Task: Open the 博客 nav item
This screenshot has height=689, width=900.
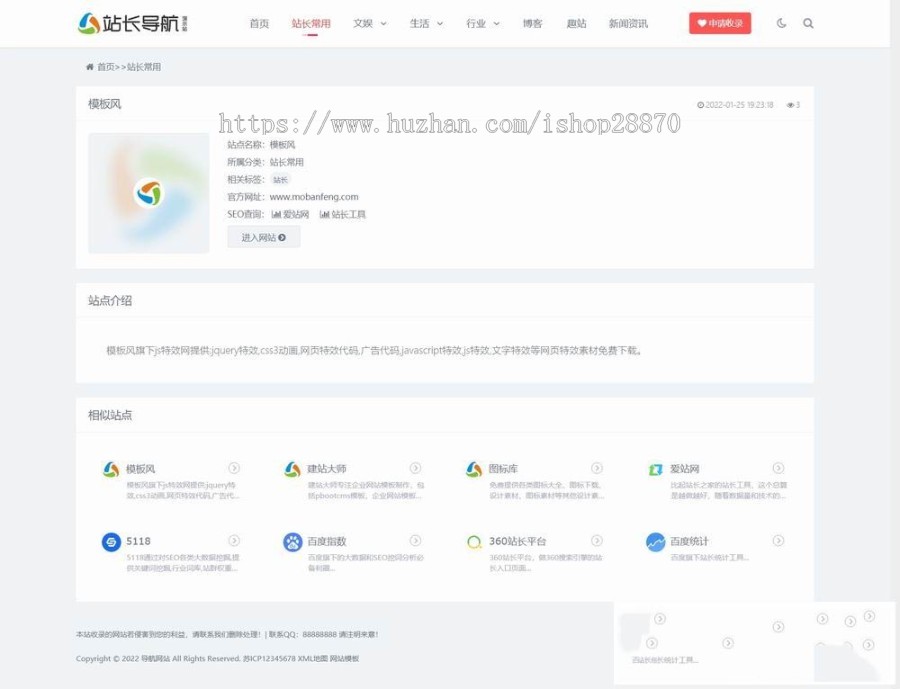Action: pos(532,24)
